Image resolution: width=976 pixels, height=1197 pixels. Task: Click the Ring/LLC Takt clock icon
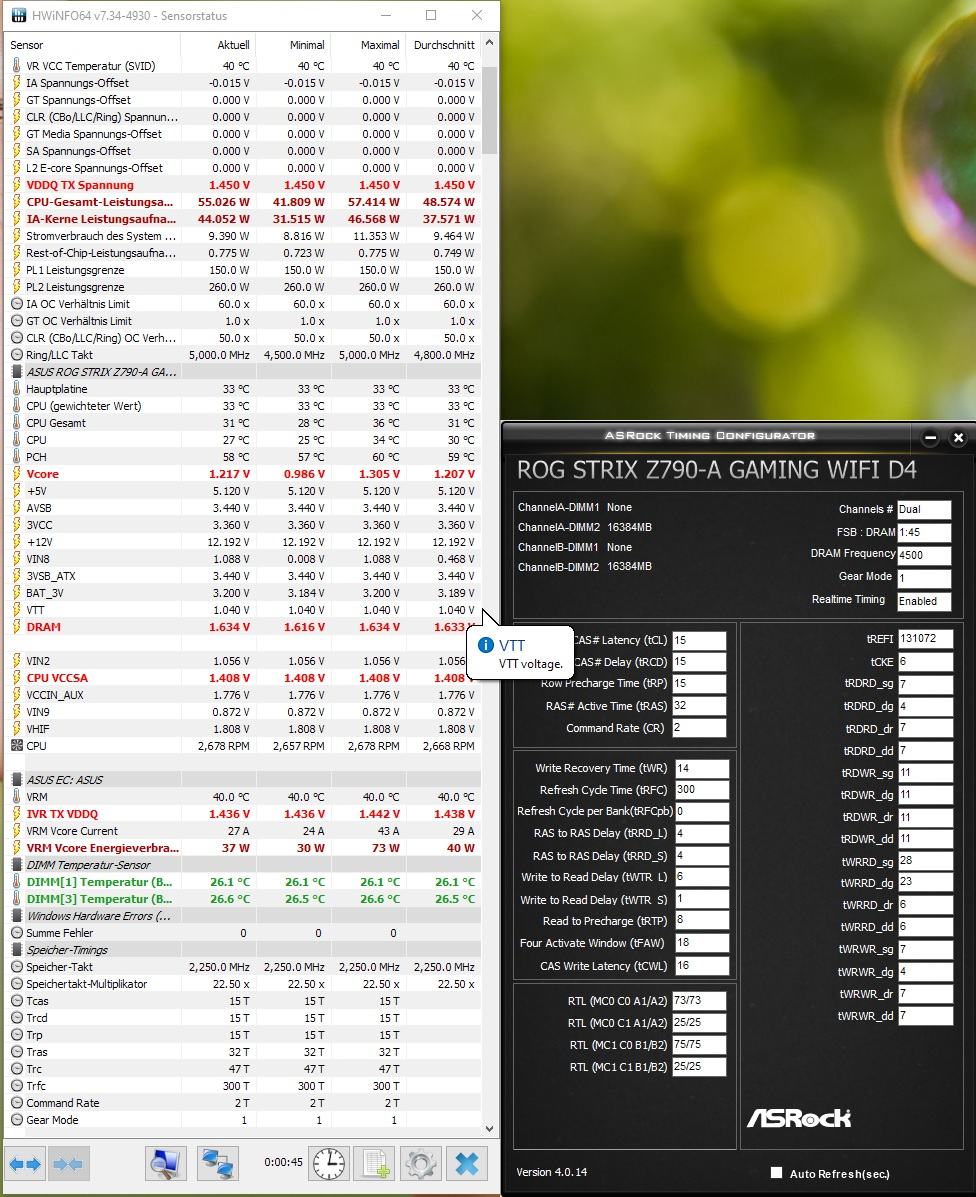(17, 355)
